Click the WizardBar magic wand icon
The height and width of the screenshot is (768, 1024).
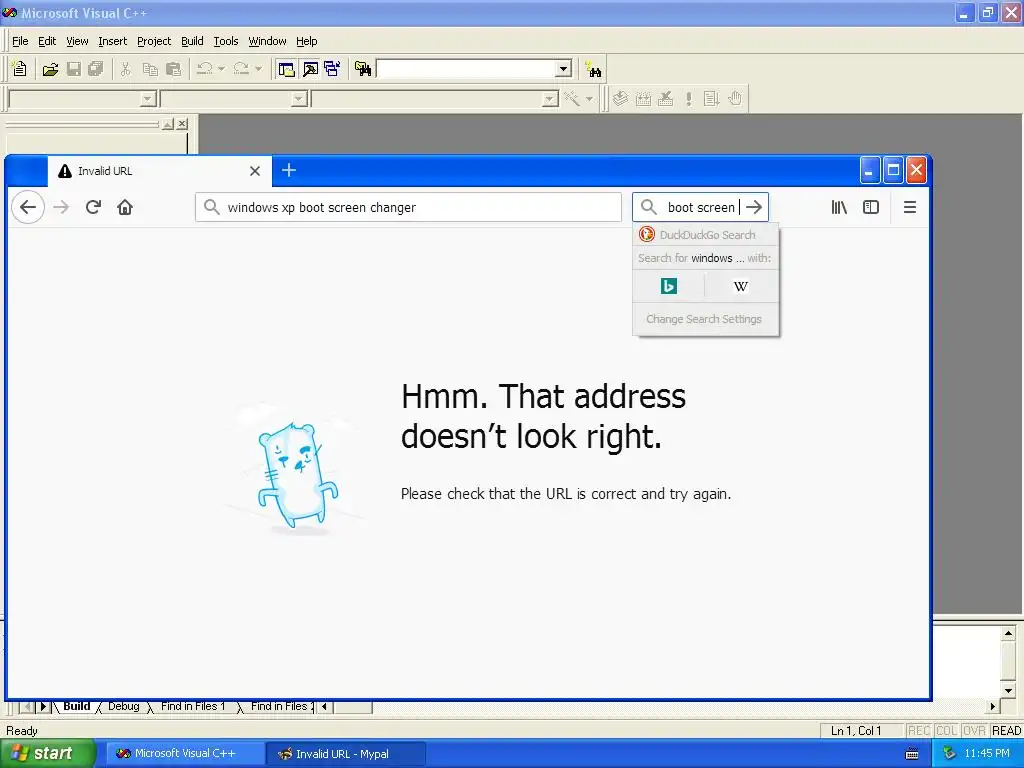click(x=572, y=99)
